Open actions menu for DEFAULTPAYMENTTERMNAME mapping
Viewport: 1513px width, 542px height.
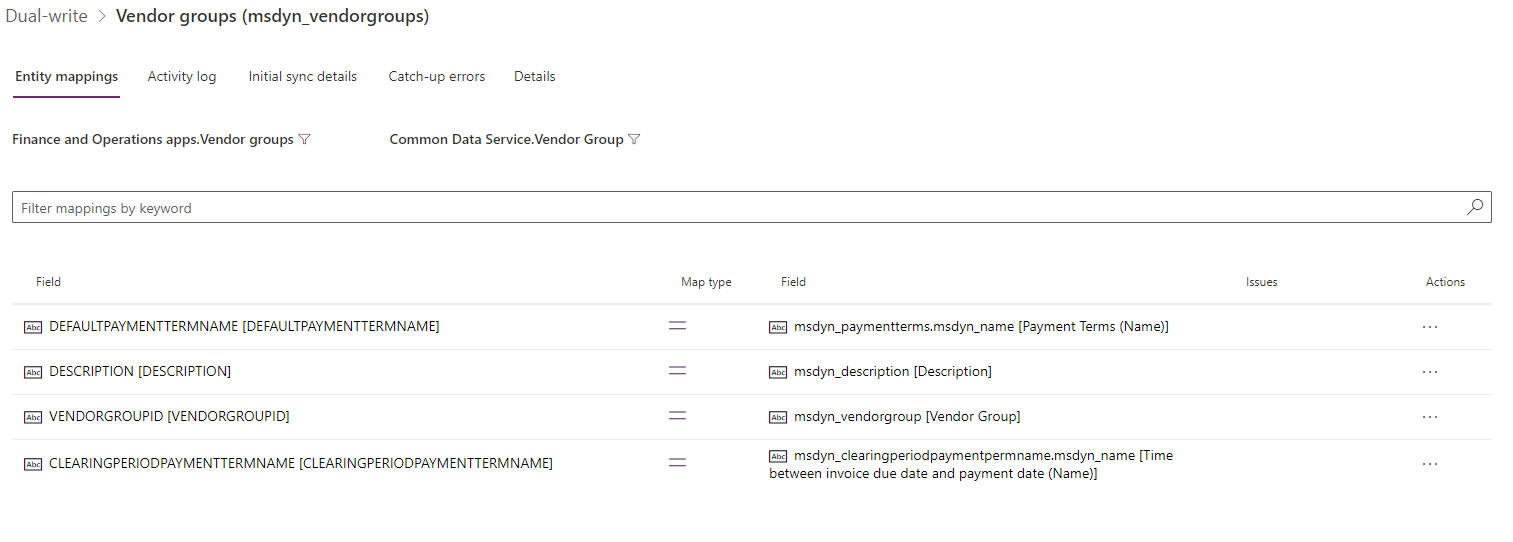[x=1429, y=326]
